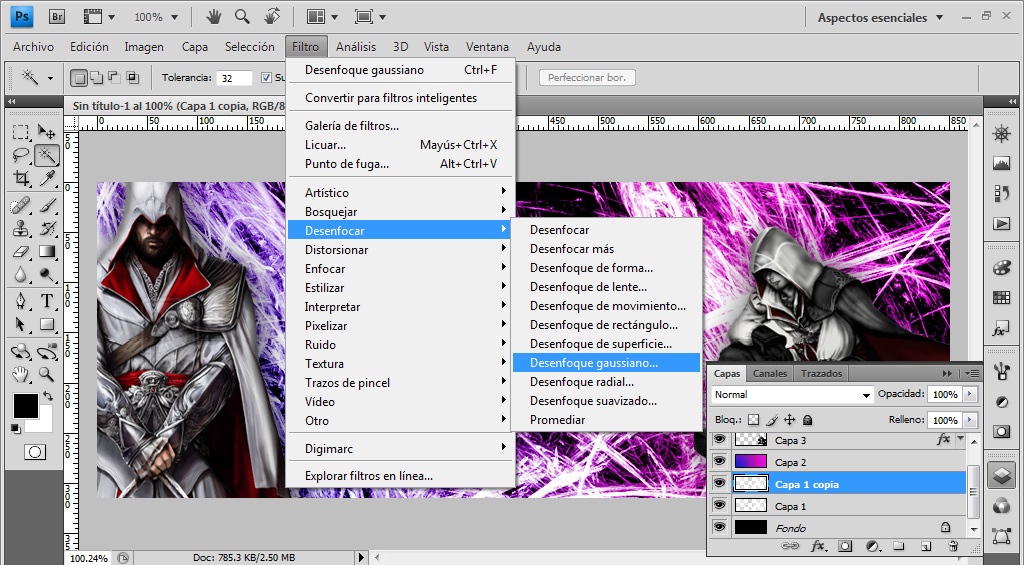Select the Eyedropper tool
This screenshot has height=565, width=1024.
click(46, 178)
